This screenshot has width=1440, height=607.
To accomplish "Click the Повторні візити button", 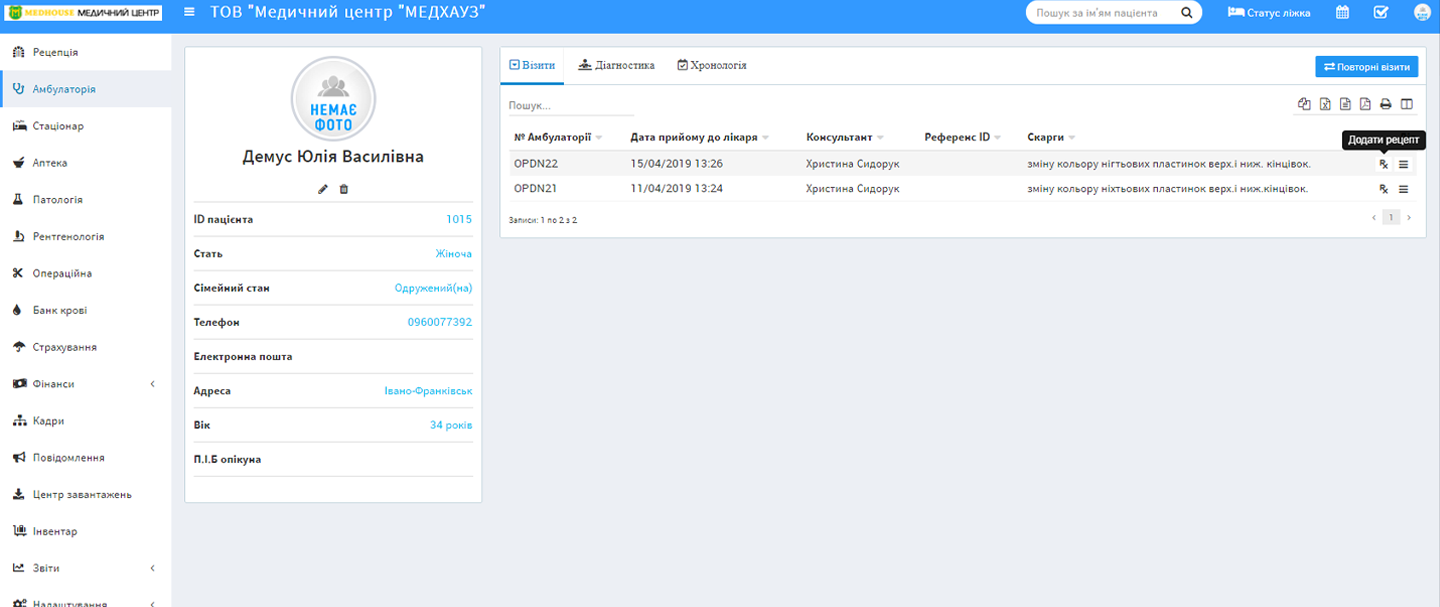I will (1366, 67).
